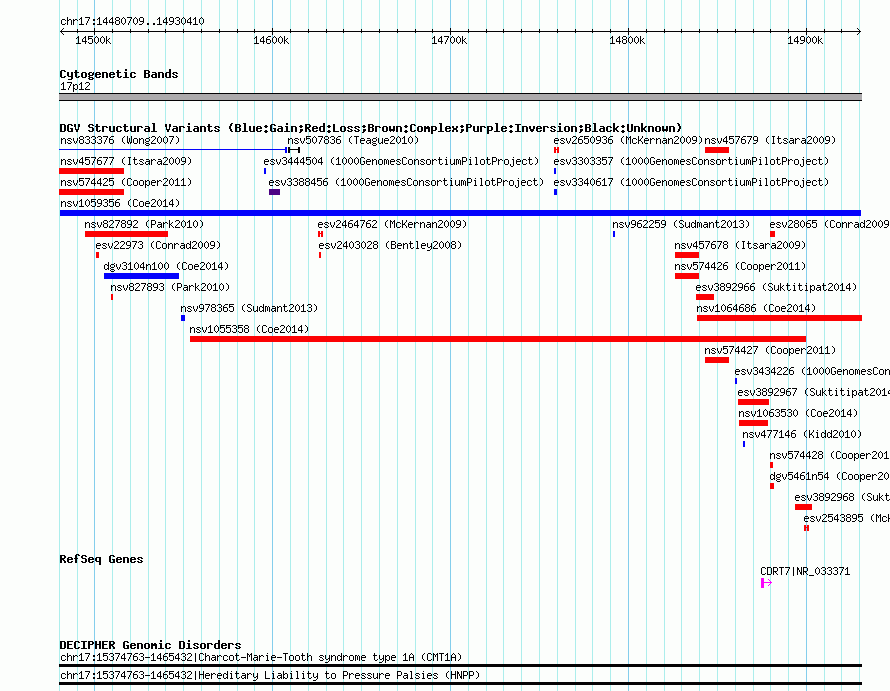Open esv2403028 (Bentley2008) label

tap(390, 245)
